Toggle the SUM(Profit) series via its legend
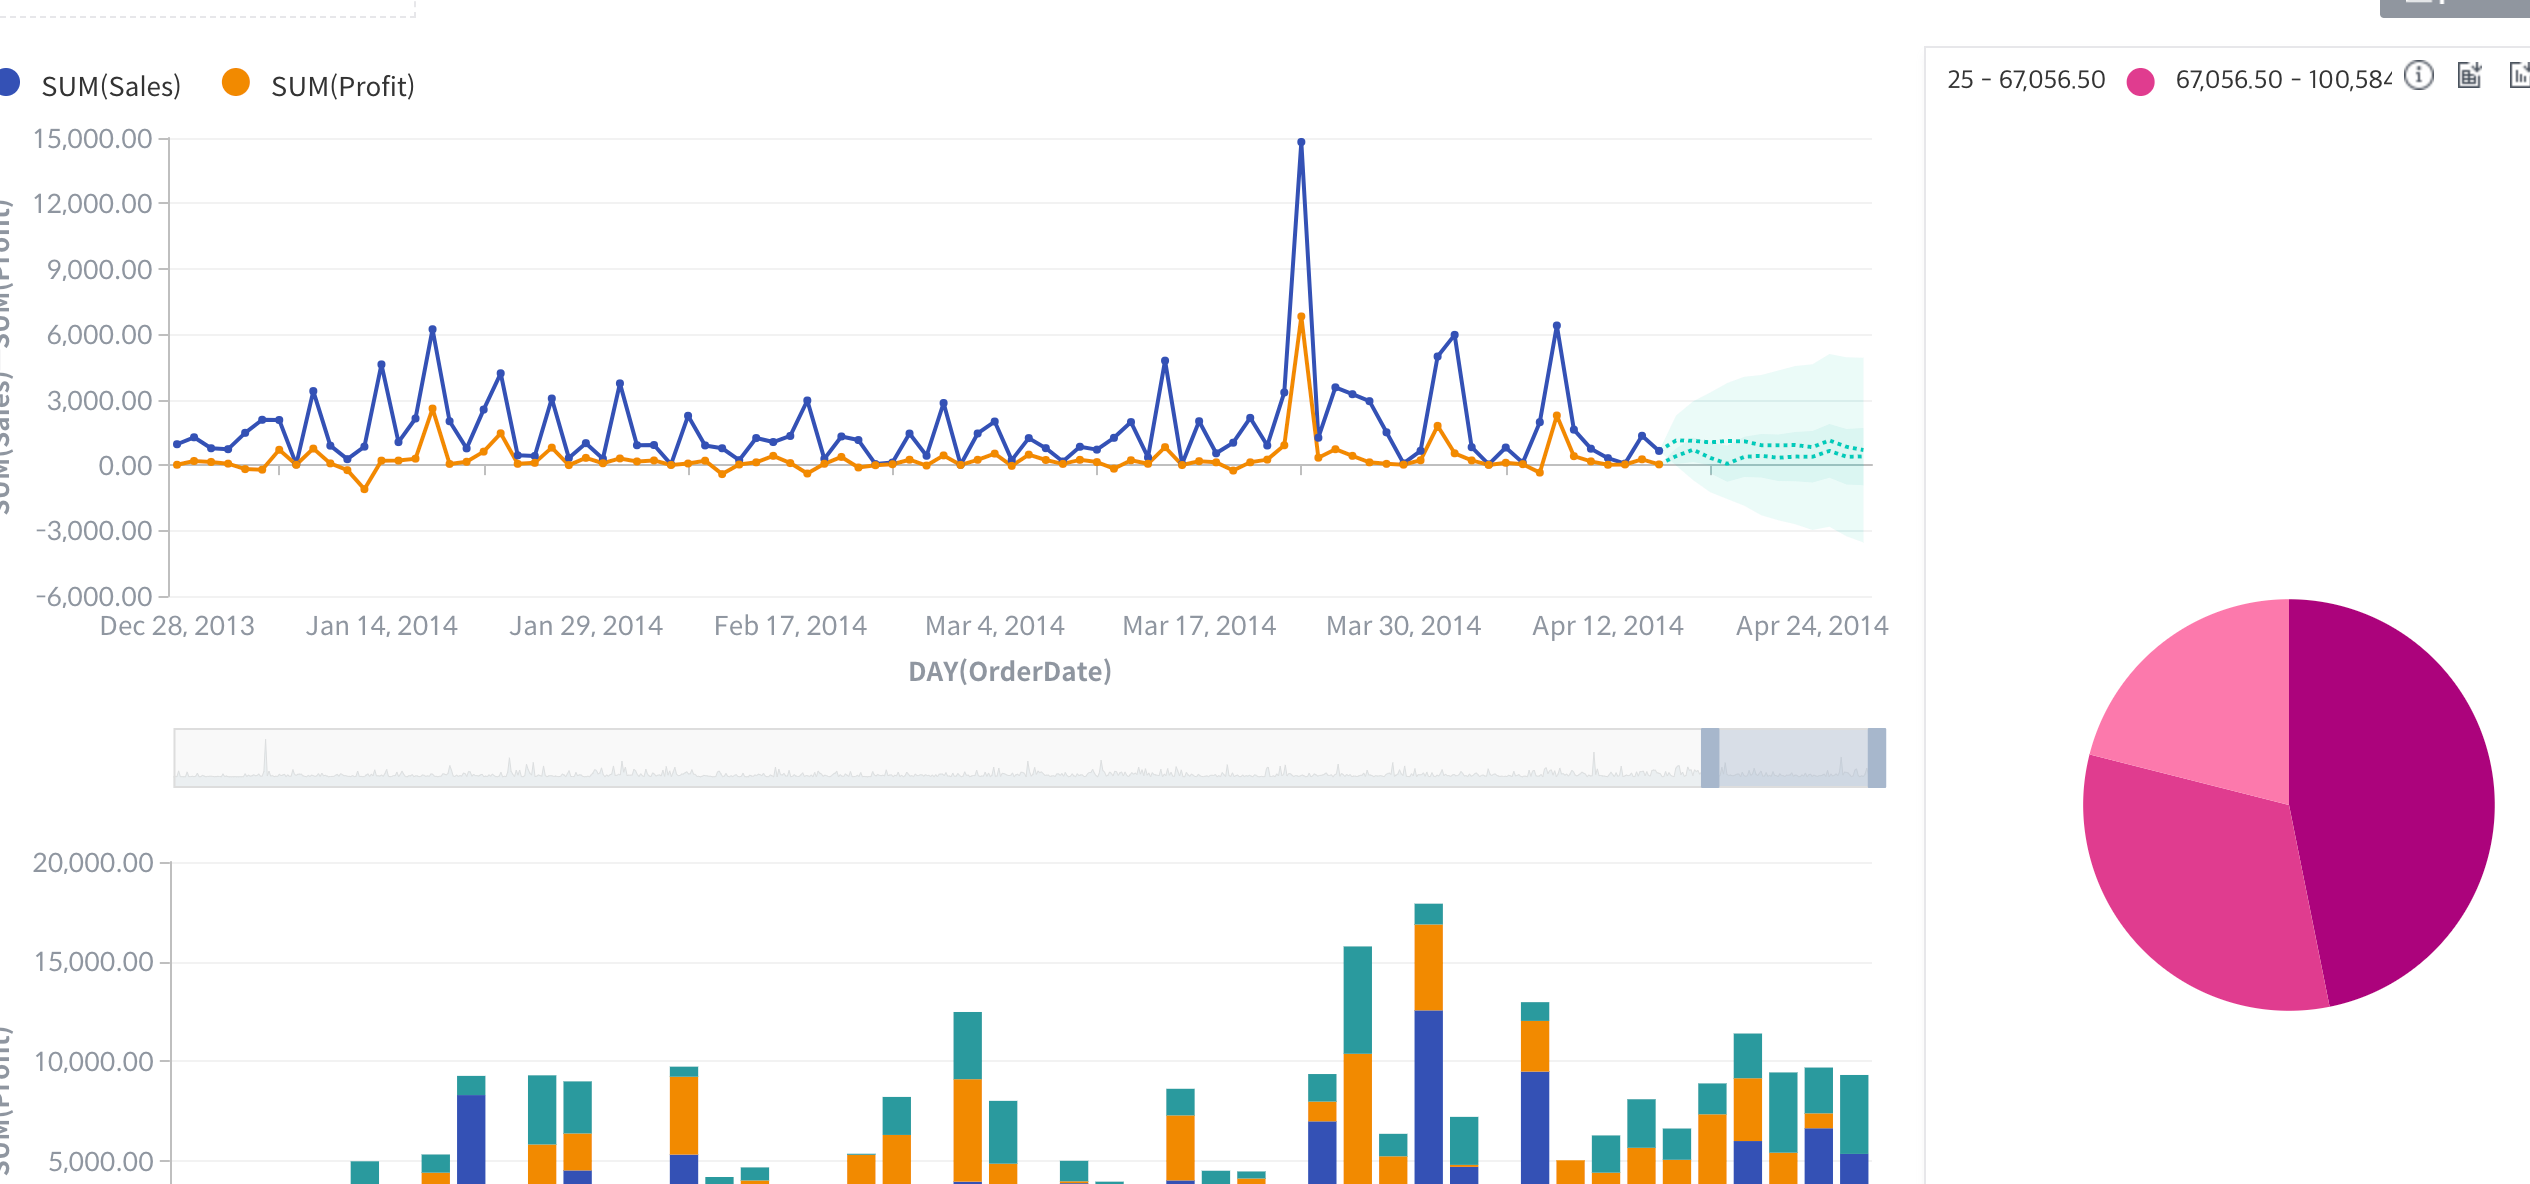 coord(345,85)
